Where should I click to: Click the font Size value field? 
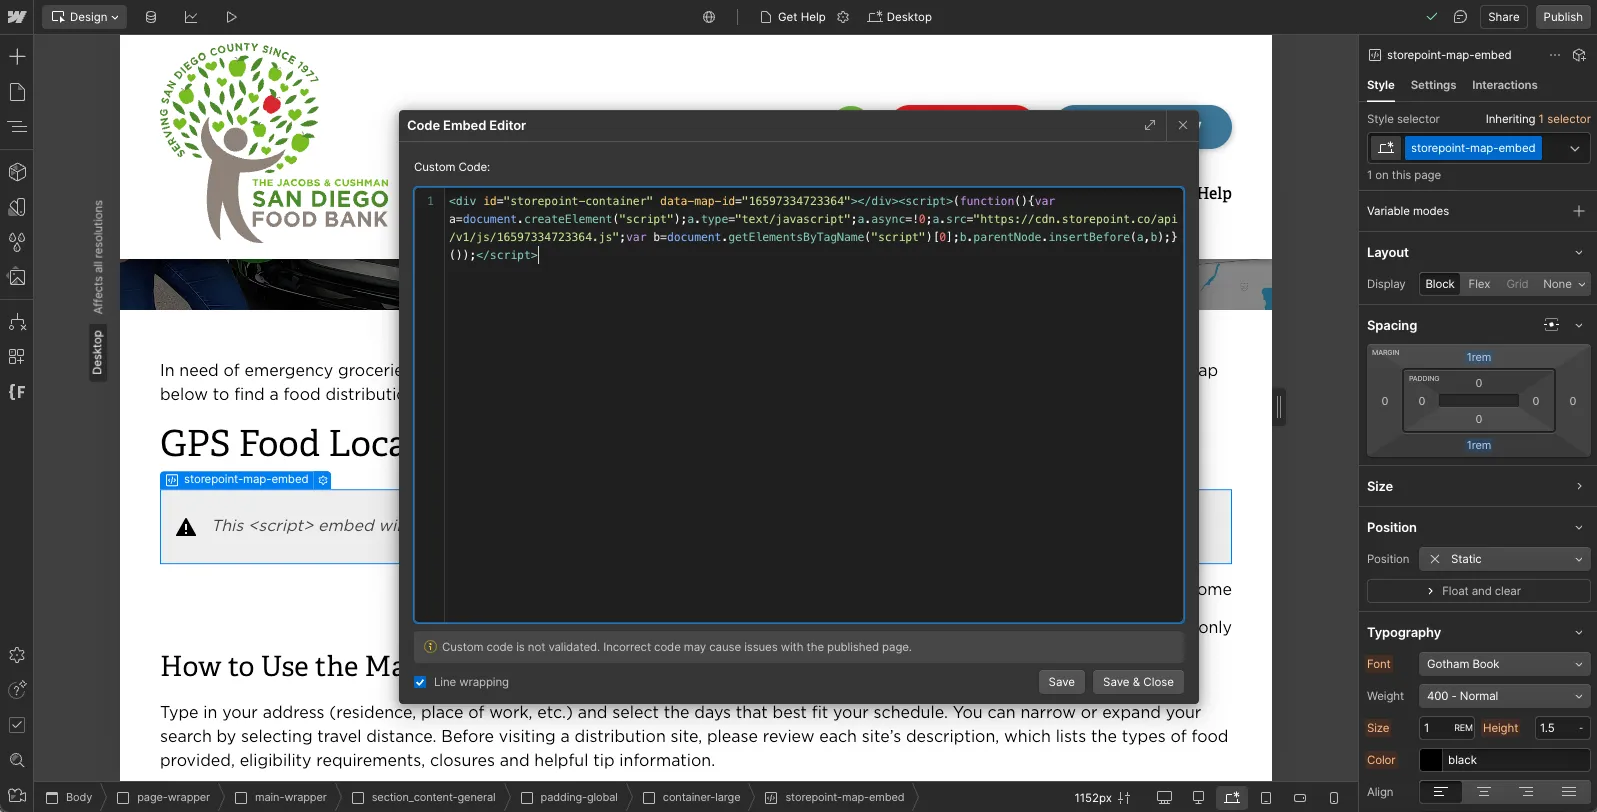click(1436, 728)
